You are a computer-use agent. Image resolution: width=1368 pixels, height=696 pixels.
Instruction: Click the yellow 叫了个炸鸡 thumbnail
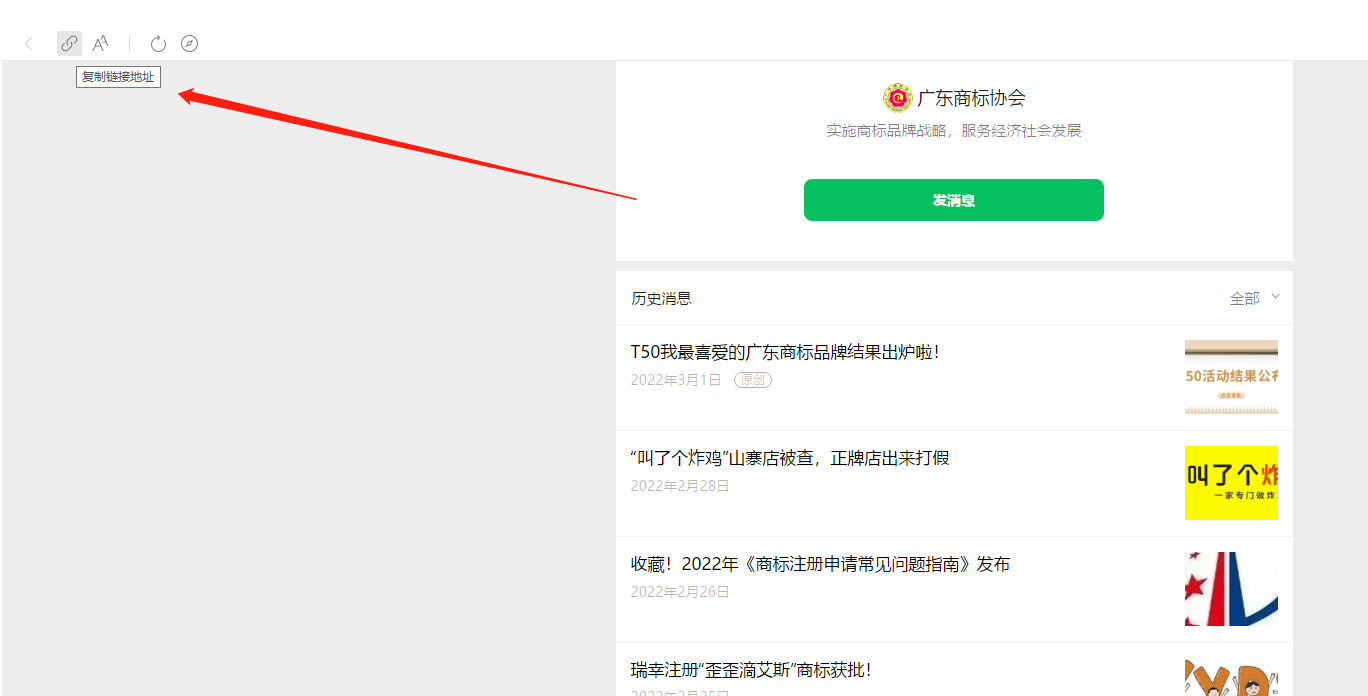(x=1231, y=483)
